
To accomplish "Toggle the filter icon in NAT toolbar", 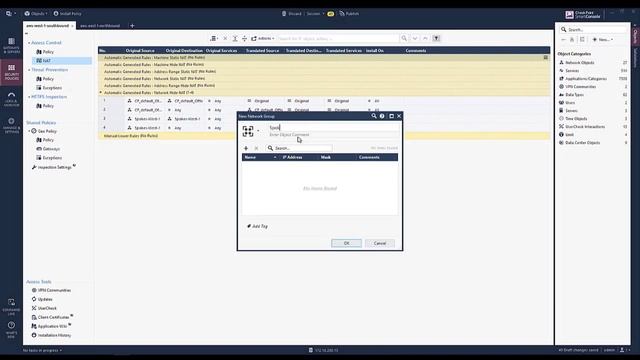I will click(436, 38).
